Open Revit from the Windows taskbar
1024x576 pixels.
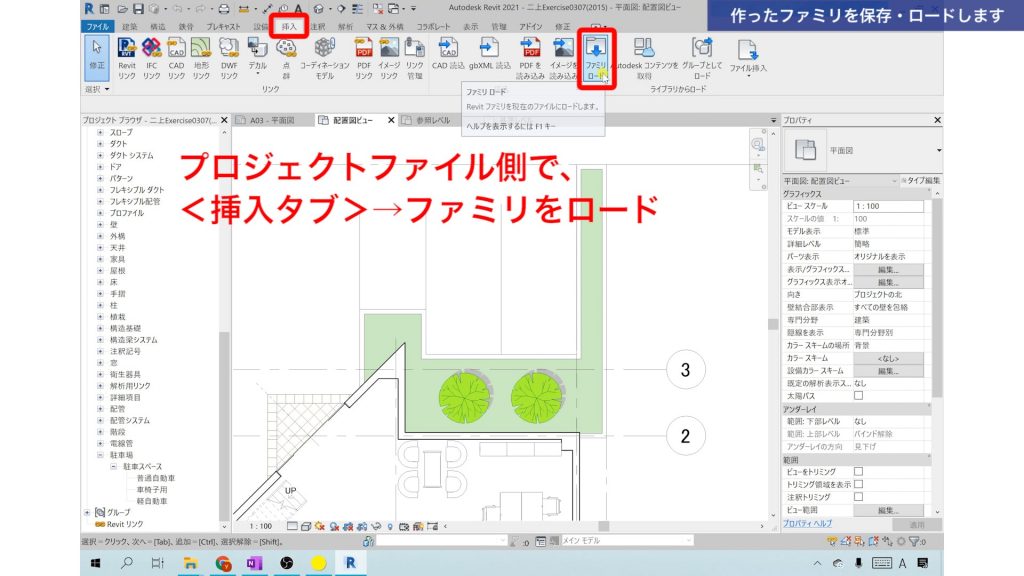pyautogui.click(x=350, y=564)
